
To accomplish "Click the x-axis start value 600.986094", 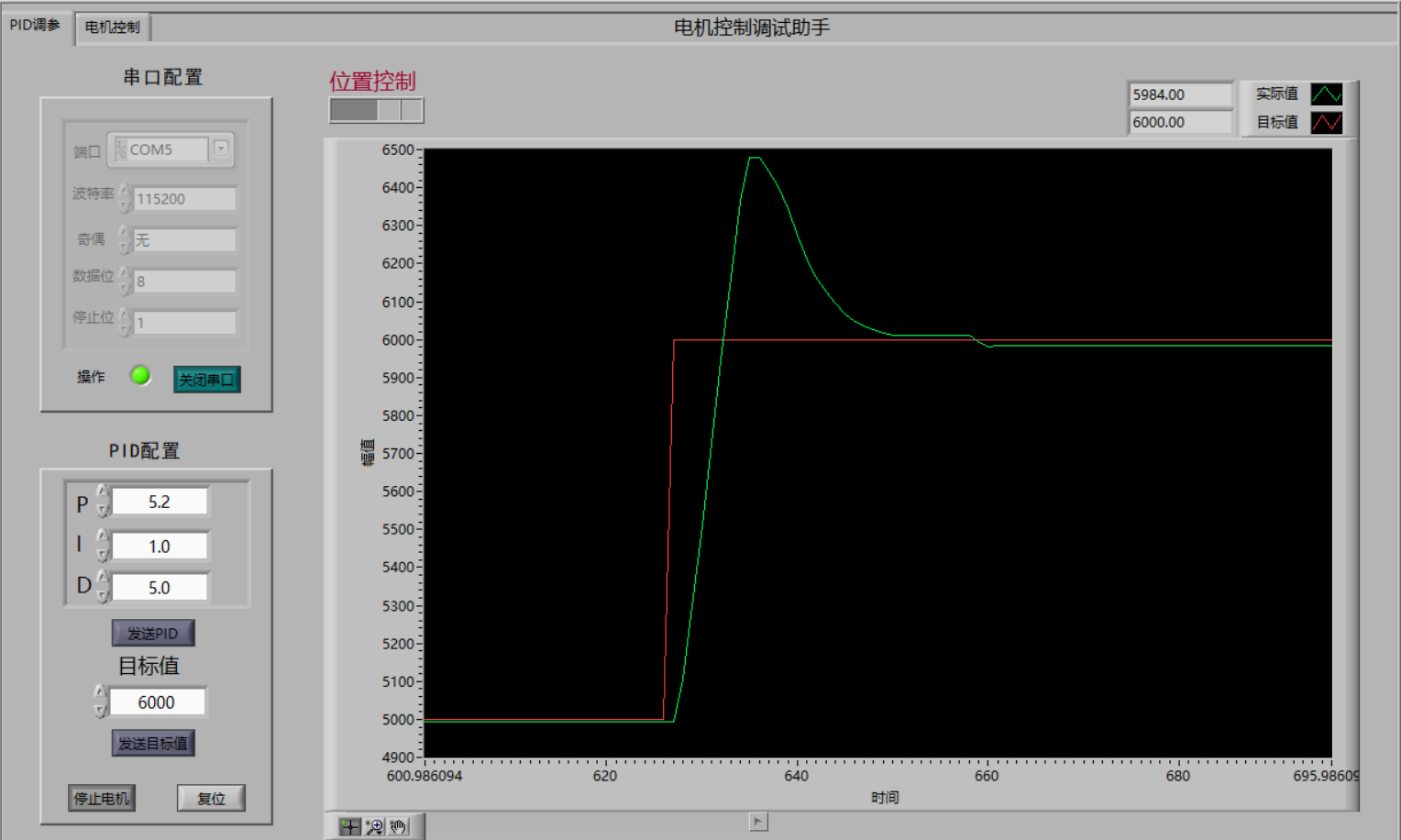I will 423,775.
